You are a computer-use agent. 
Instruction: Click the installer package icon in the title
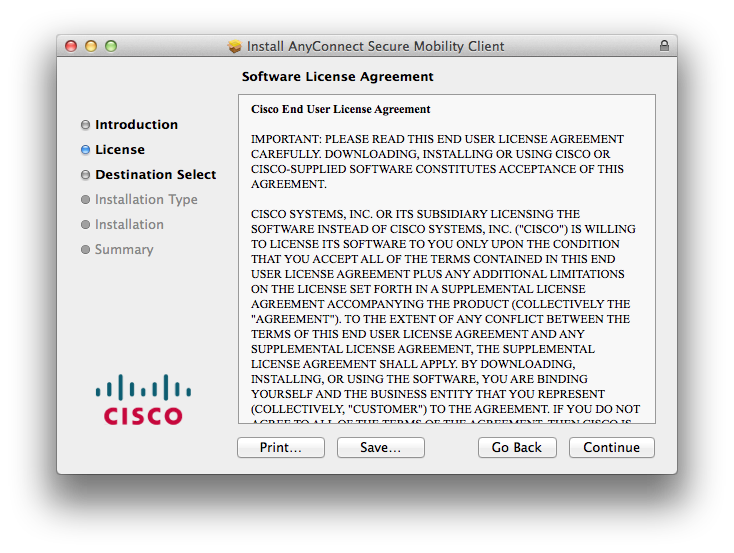[235, 46]
